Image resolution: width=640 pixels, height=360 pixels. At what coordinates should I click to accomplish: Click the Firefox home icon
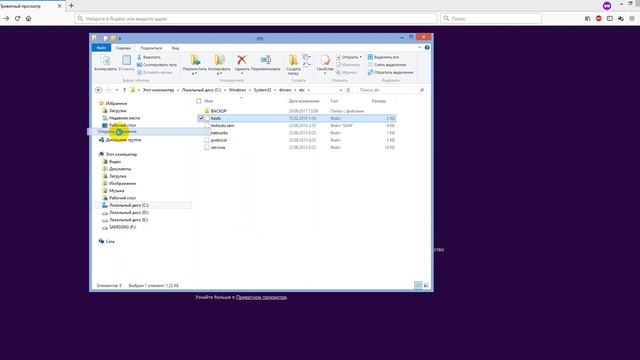pos(29,18)
